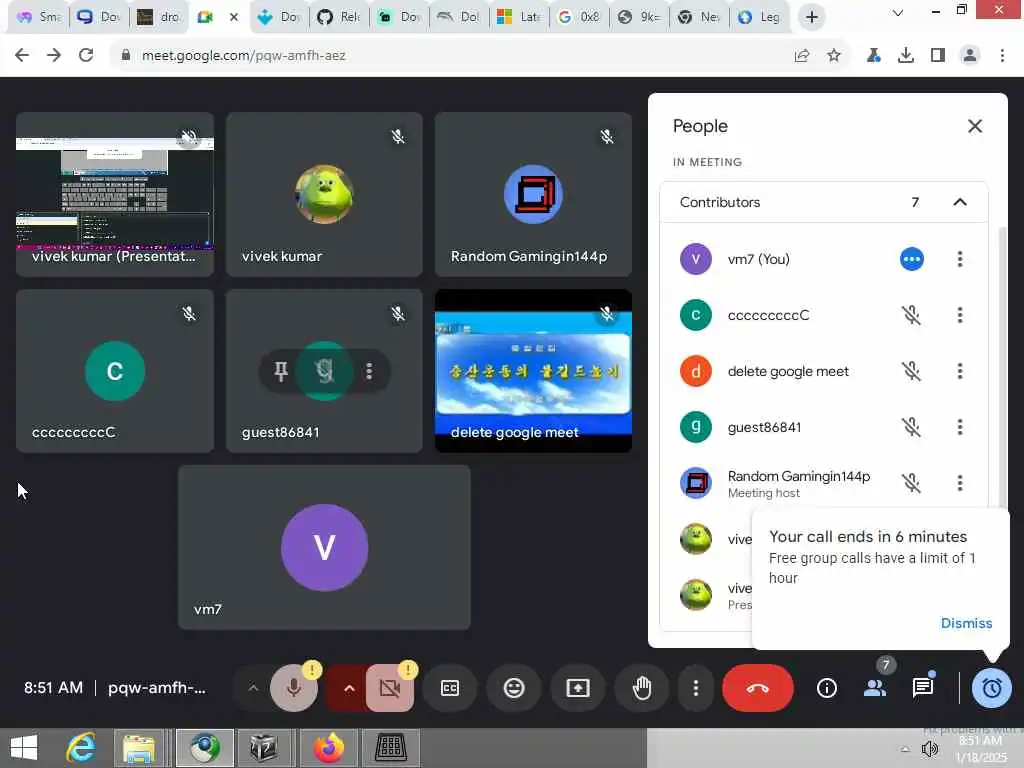Leave call with red hang-up button

758,688
